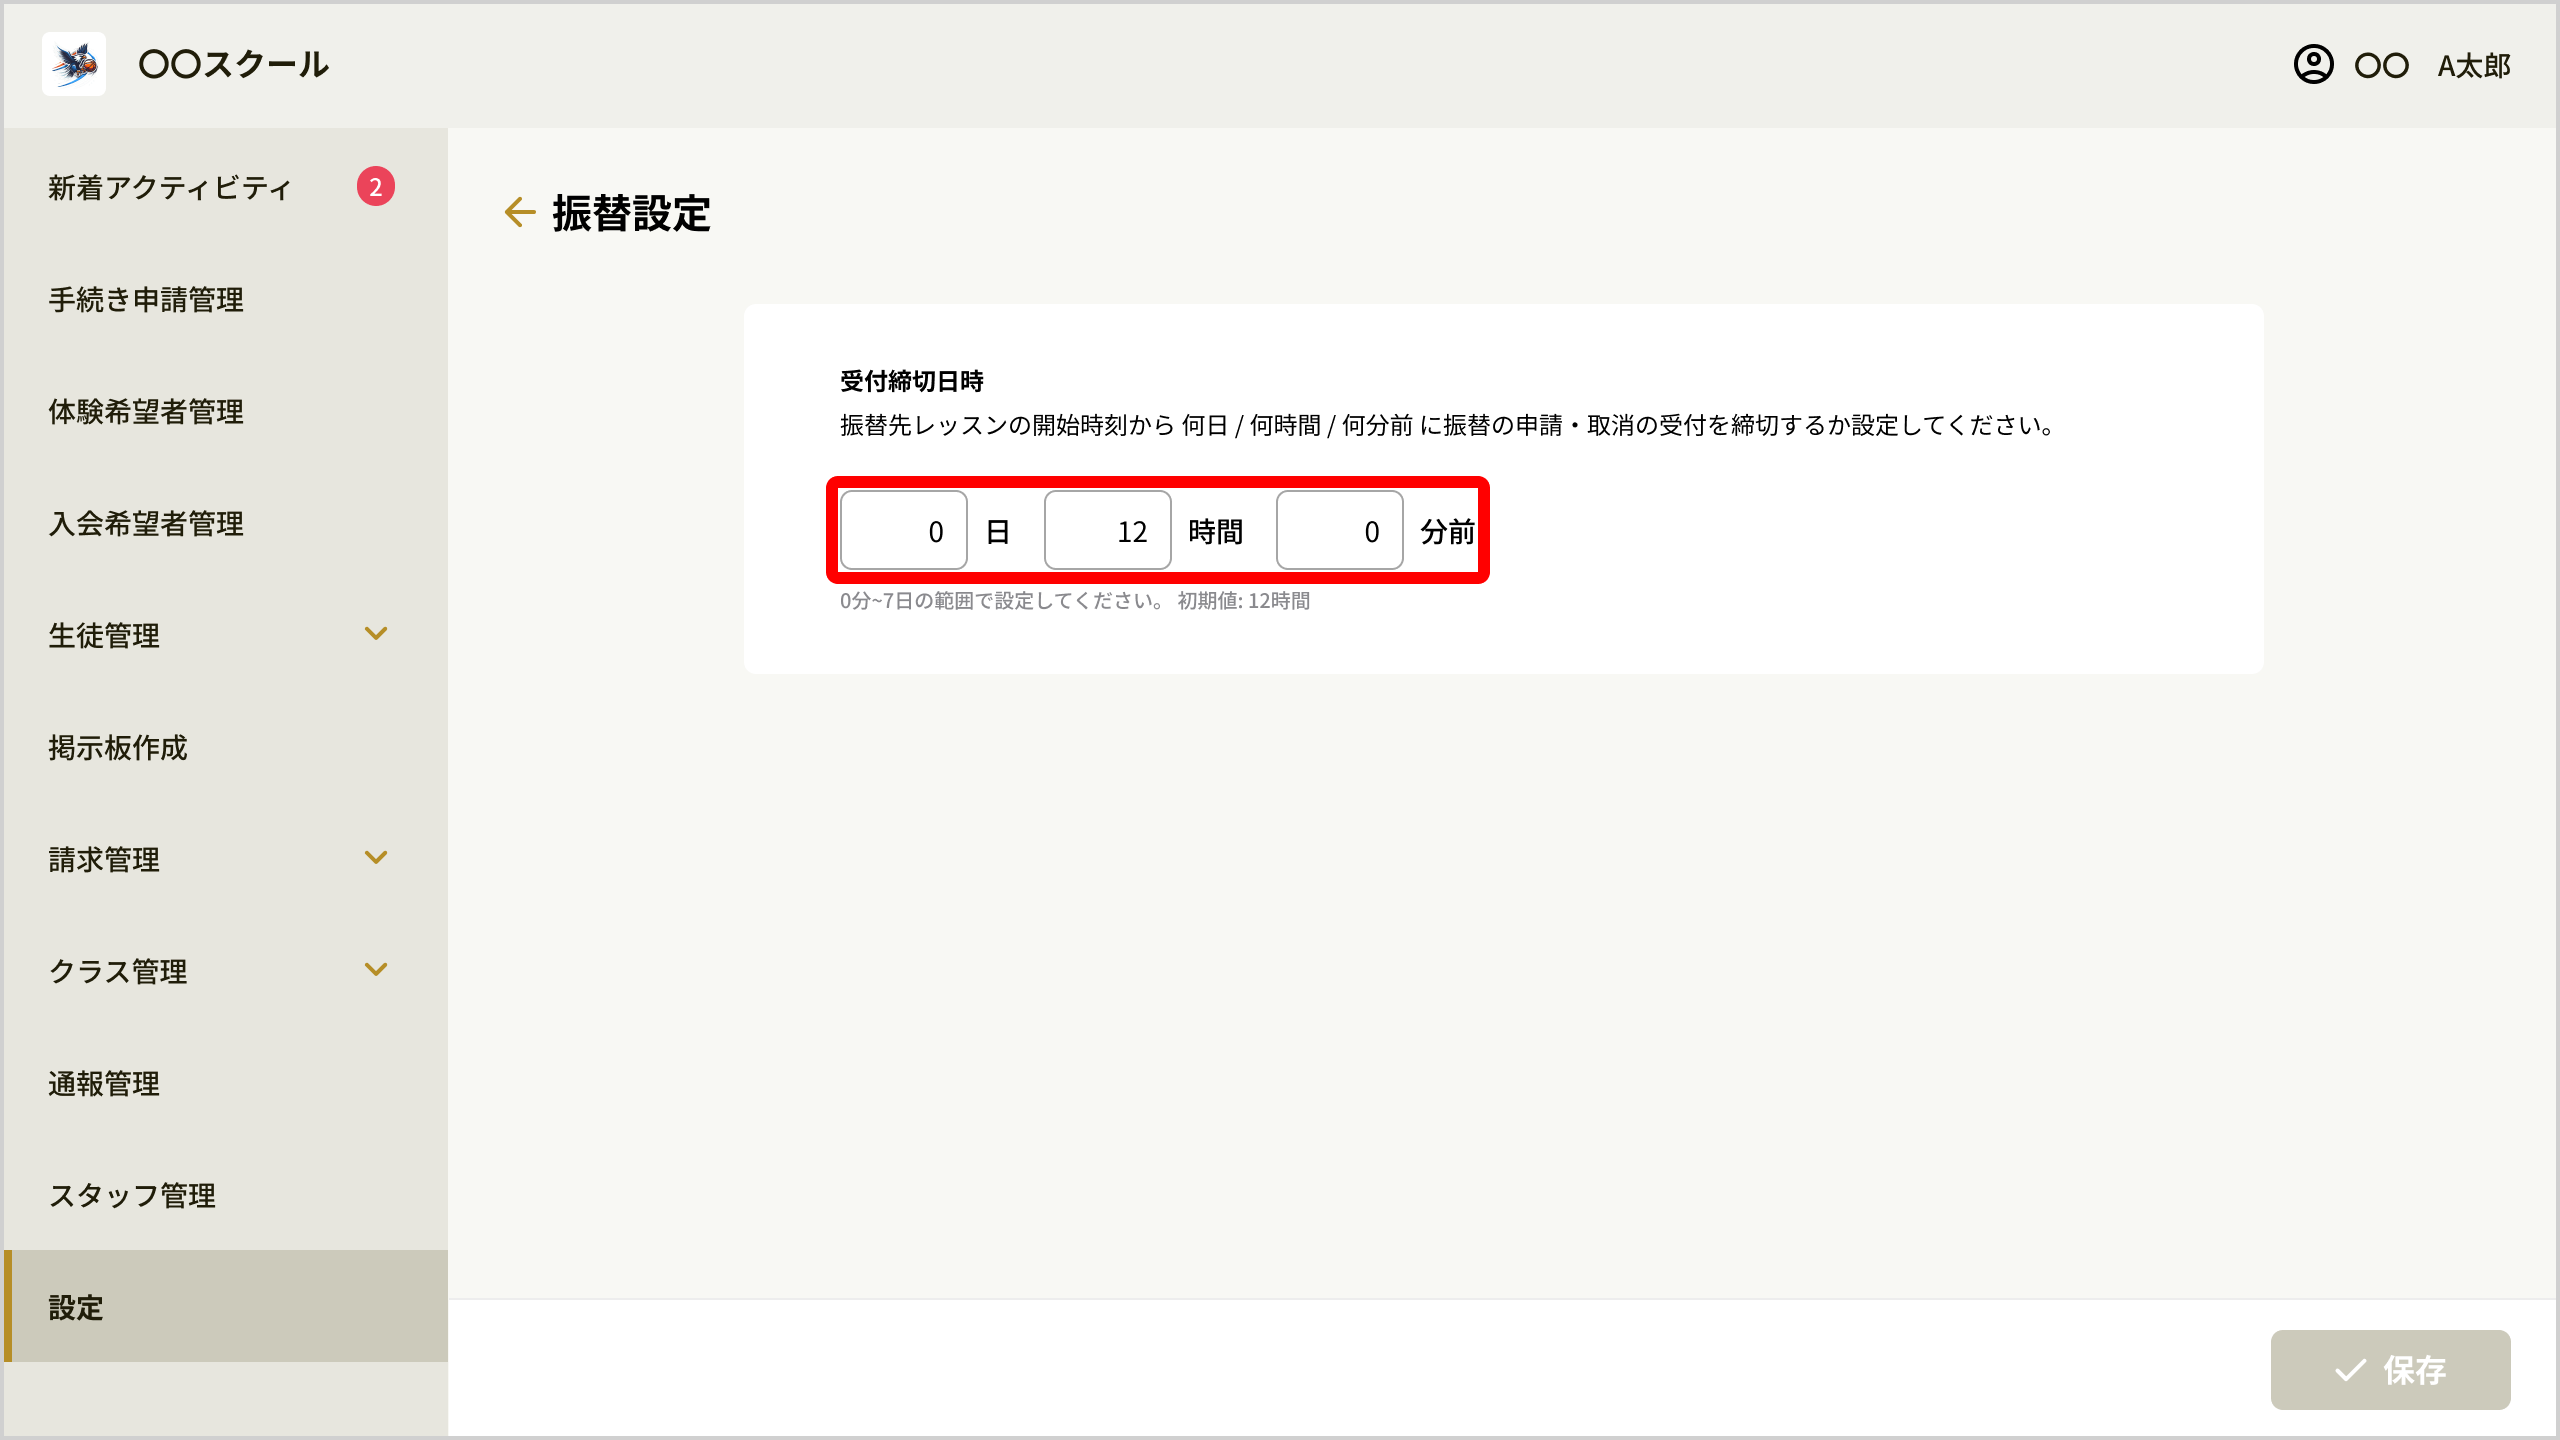
Task: Expand the 請求管理 menu chevron
Action: tap(376, 858)
